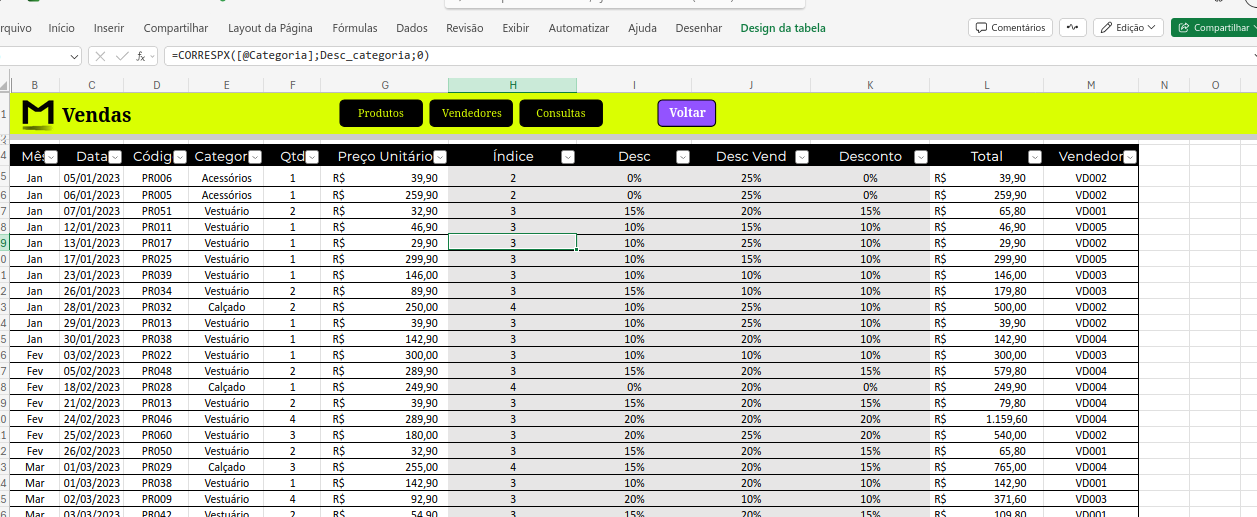Open the Desenhar tab
The image size is (1257, 517).
pos(699,28)
